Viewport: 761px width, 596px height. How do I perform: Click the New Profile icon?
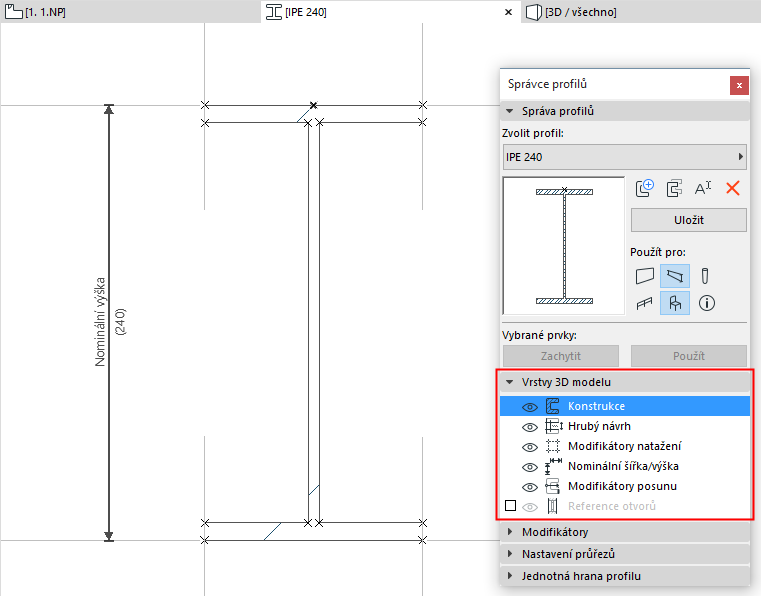[645, 188]
